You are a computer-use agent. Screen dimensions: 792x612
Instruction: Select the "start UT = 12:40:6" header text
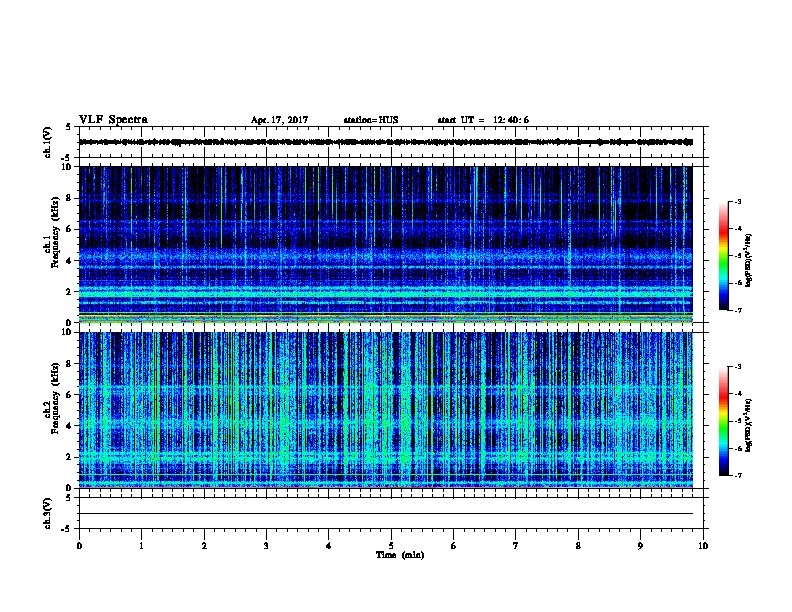click(x=483, y=120)
